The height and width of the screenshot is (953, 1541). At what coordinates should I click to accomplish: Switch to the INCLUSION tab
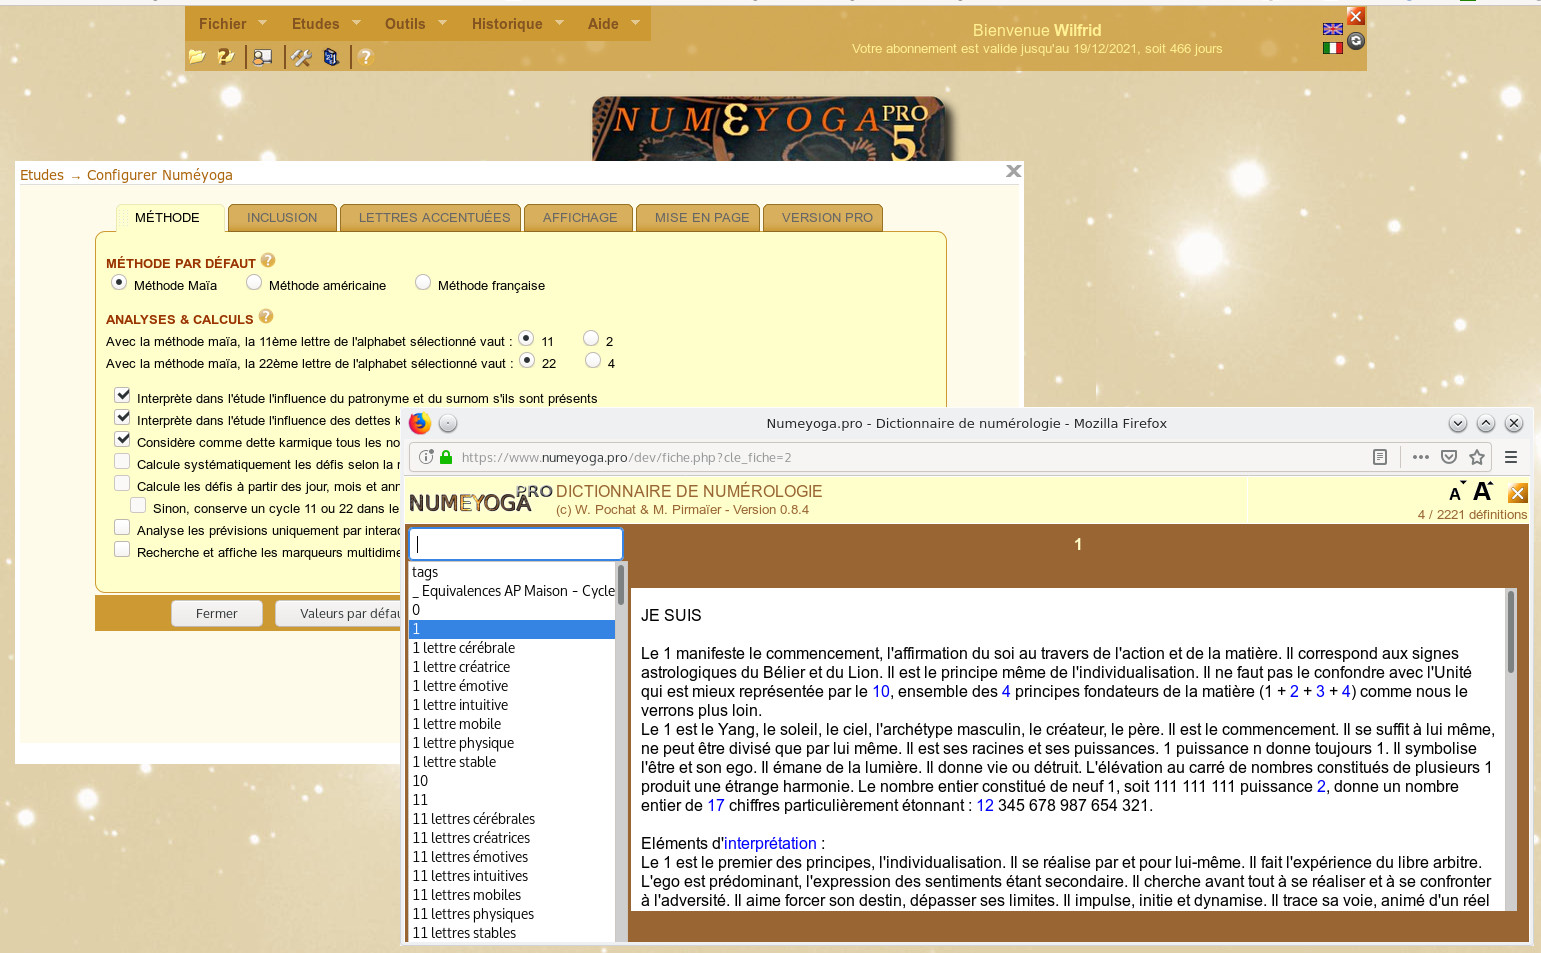[x=282, y=218]
